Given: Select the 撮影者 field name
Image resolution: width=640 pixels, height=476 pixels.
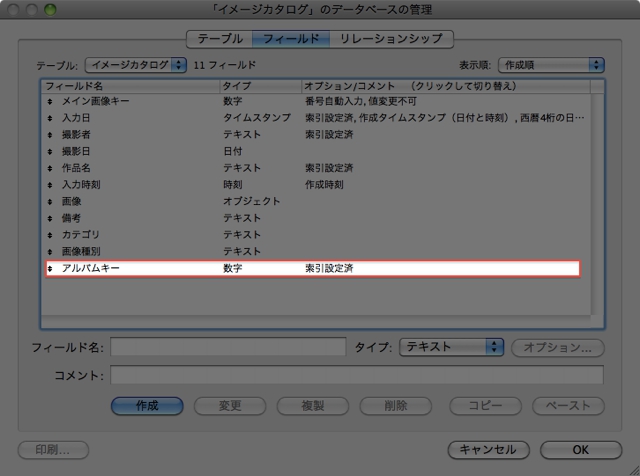Looking at the screenshot, I should point(76,135).
